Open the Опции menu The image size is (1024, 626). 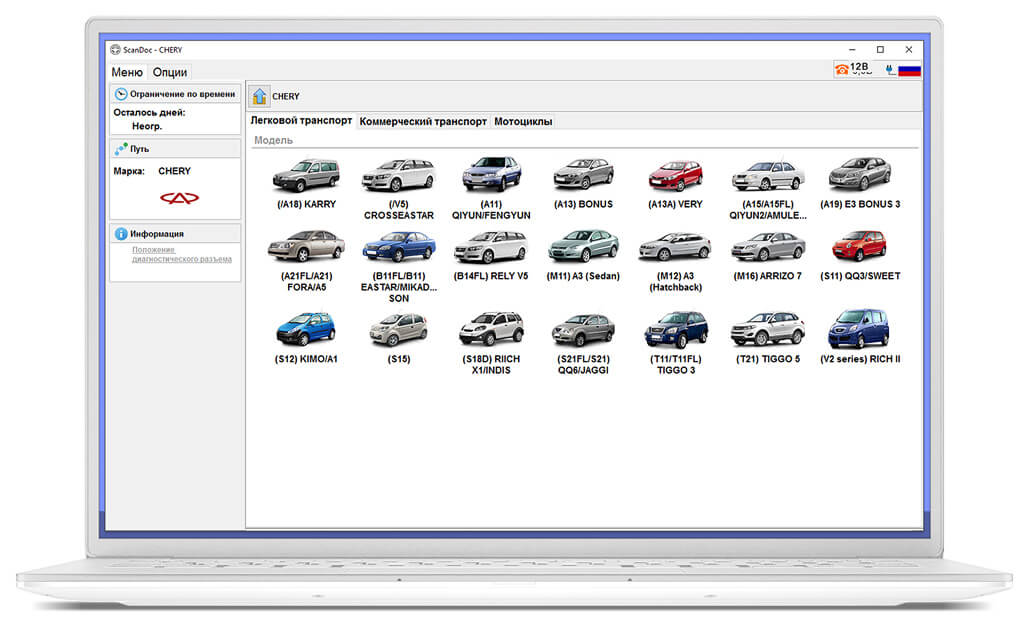[170, 72]
